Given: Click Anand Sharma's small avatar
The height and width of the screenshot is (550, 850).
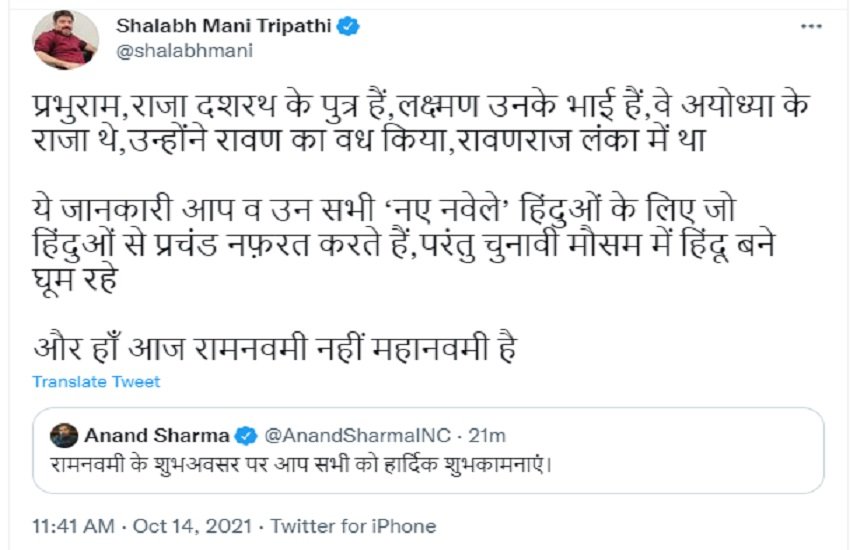Looking at the screenshot, I should tap(64, 436).
